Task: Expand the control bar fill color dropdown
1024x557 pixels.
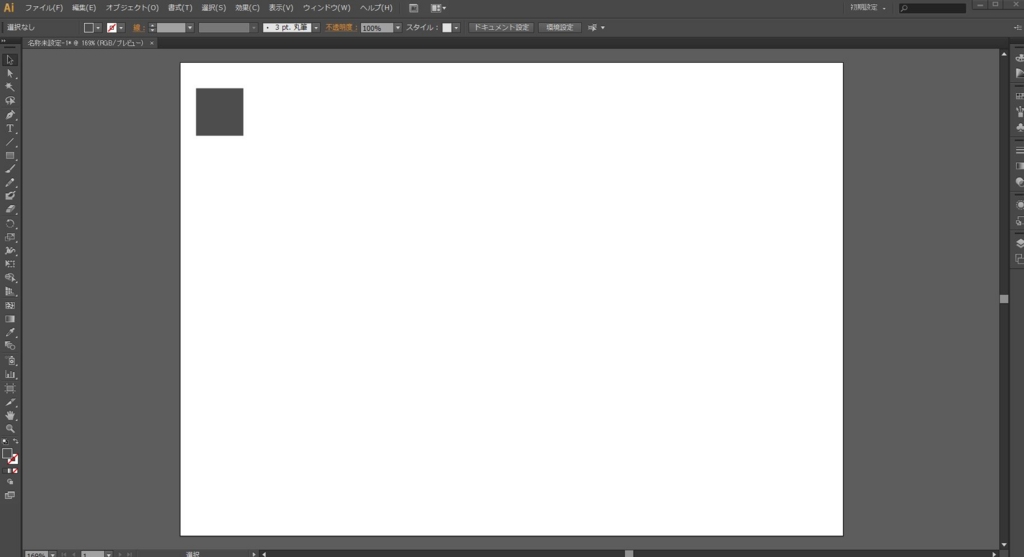Action: pyautogui.click(x=98, y=28)
